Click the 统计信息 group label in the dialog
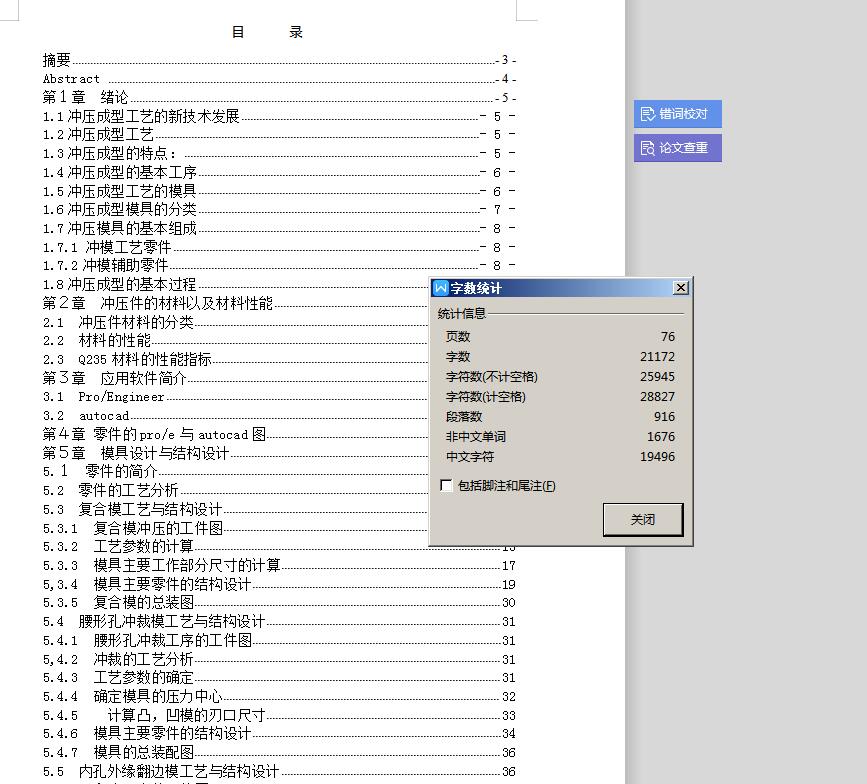 (462, 314)
